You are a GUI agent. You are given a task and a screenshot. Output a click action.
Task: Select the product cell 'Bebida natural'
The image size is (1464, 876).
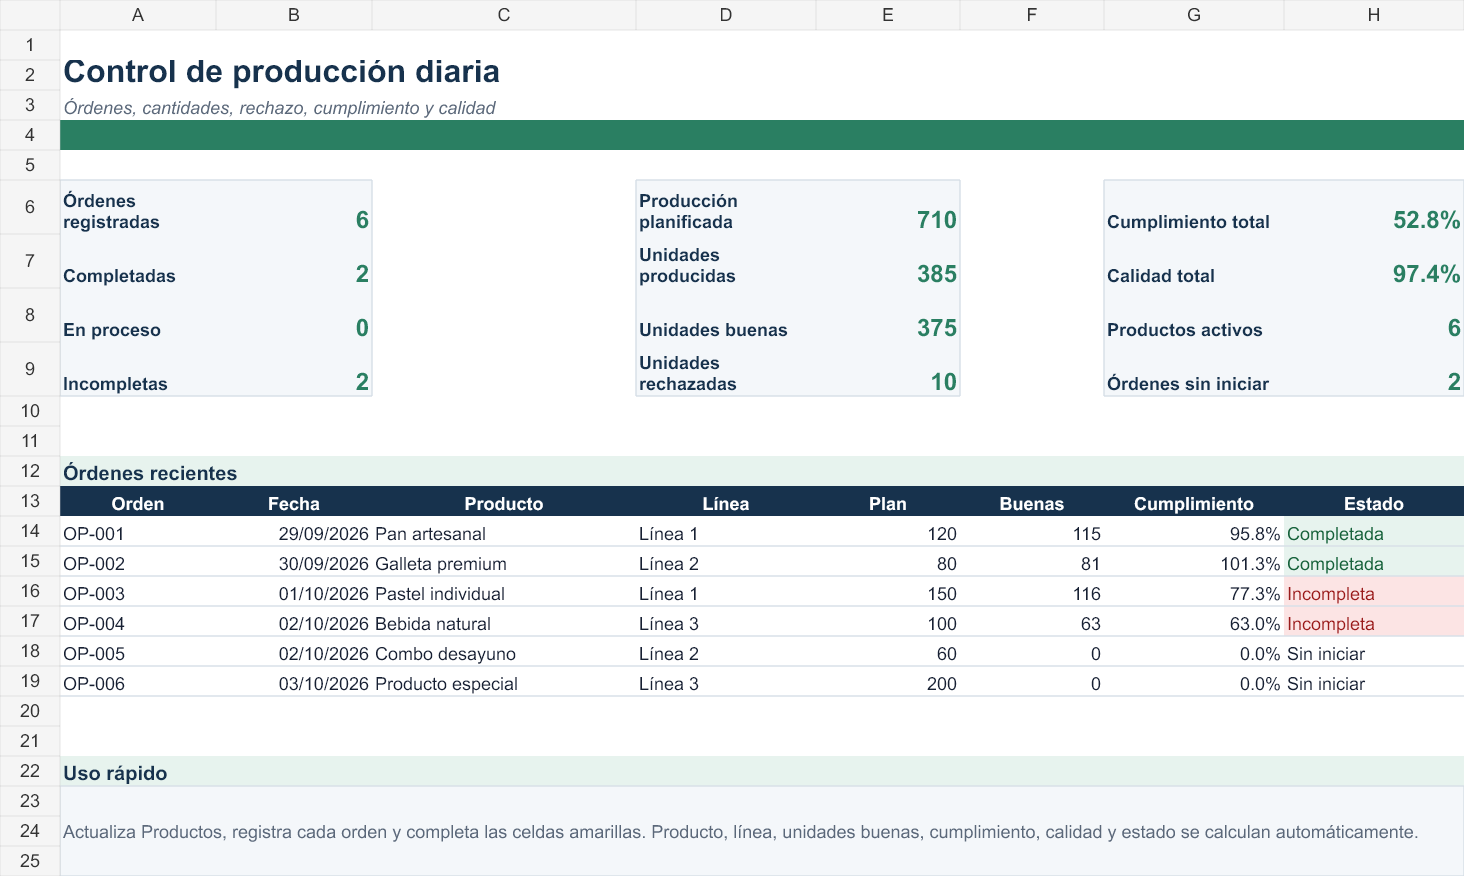pos(504,621)
